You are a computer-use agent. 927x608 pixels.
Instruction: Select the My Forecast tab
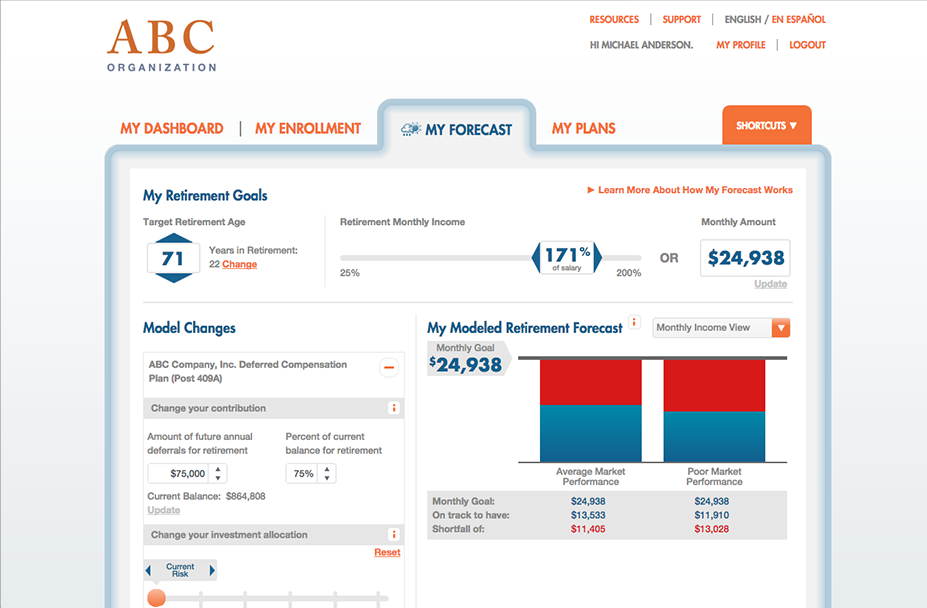456,130
